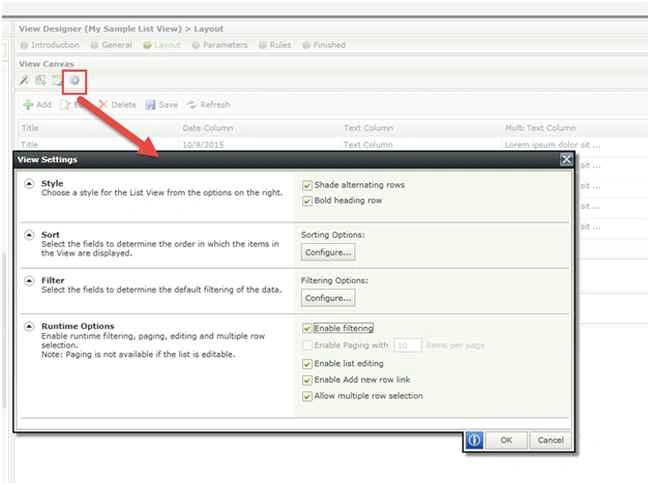Click the Title column header
The height and width of the screenshot is (485, 650).
pyautogui.click(x=99, y=128)
